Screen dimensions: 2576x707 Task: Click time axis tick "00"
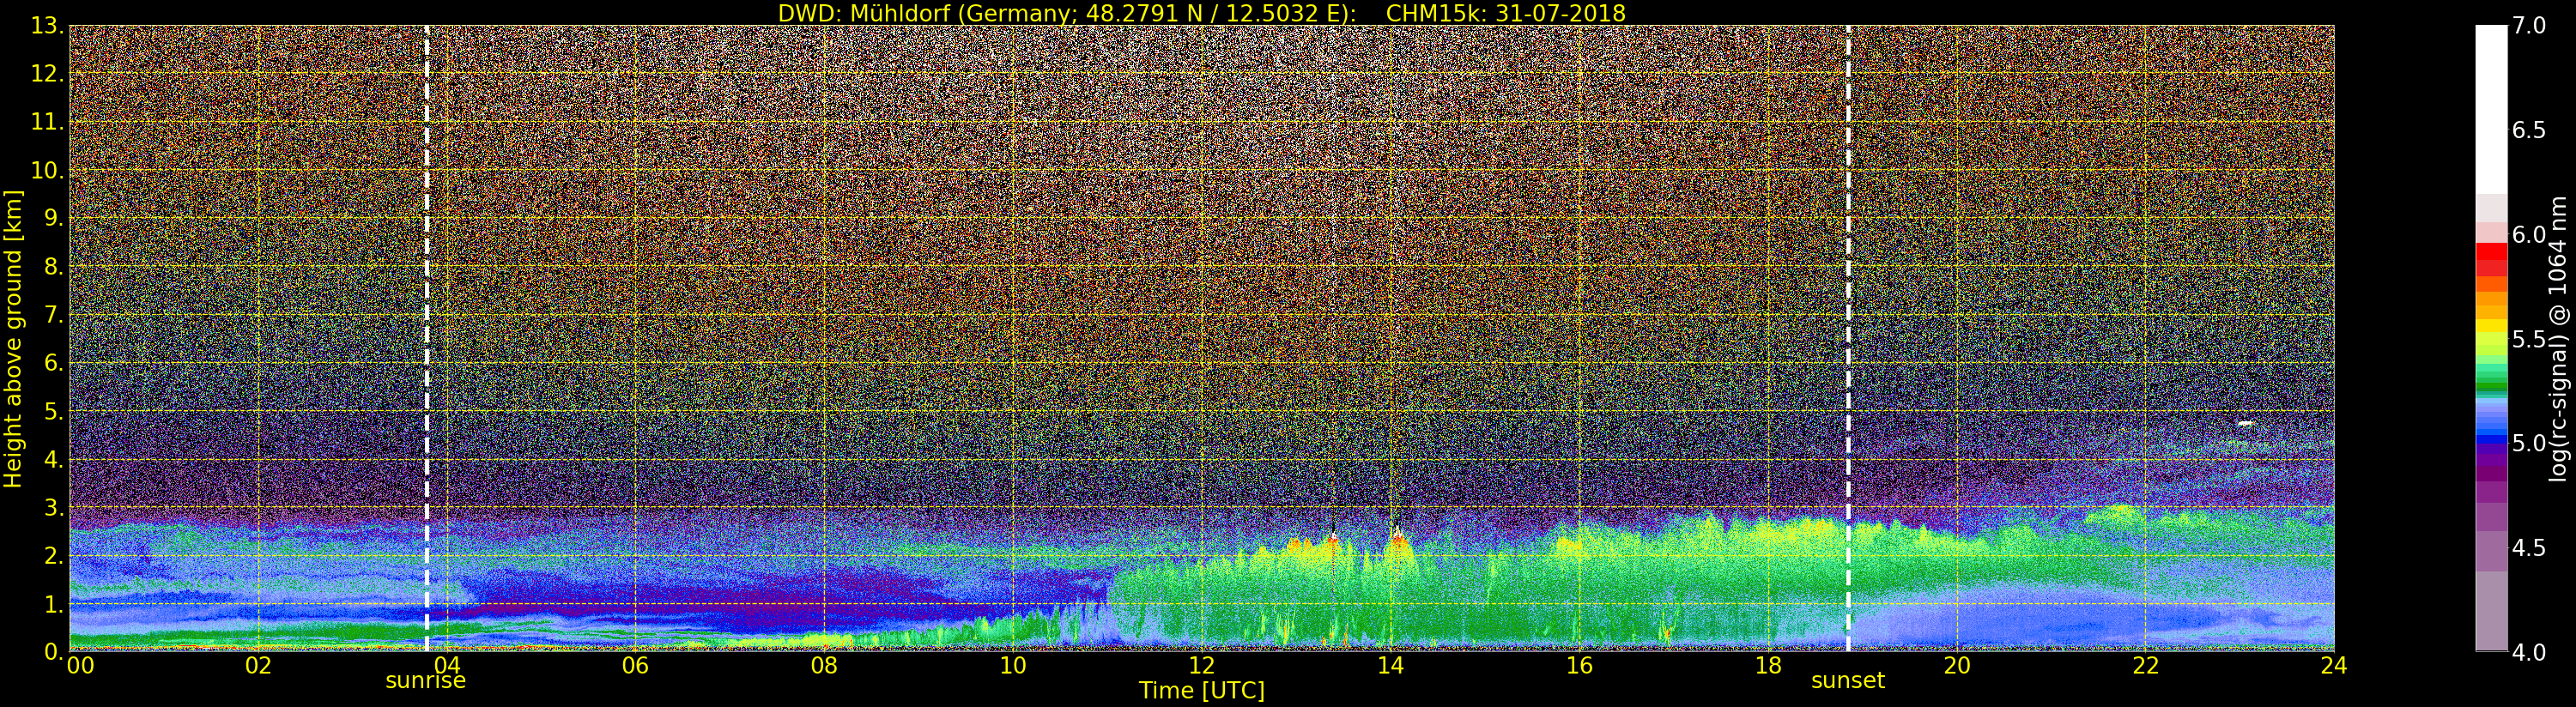[x=80, y=666]
